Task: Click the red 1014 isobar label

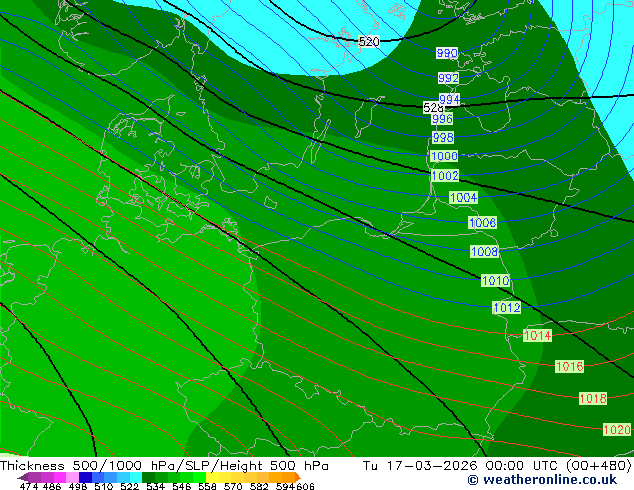Action: (537, 336)
